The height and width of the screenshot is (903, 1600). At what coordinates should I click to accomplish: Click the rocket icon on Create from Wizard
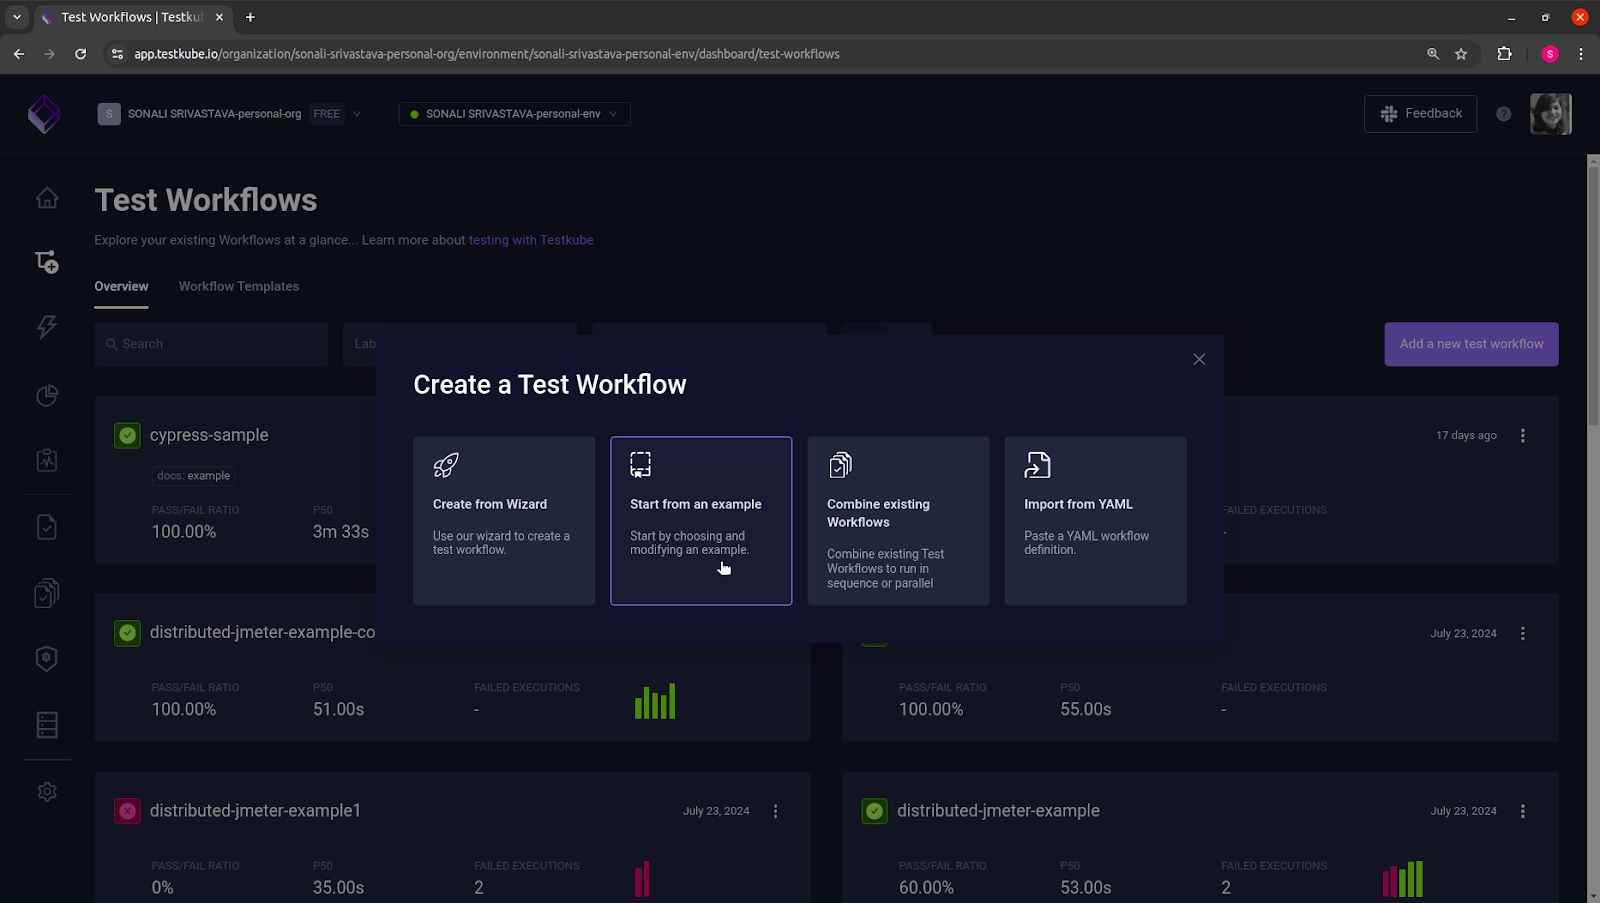click(446, 465)
